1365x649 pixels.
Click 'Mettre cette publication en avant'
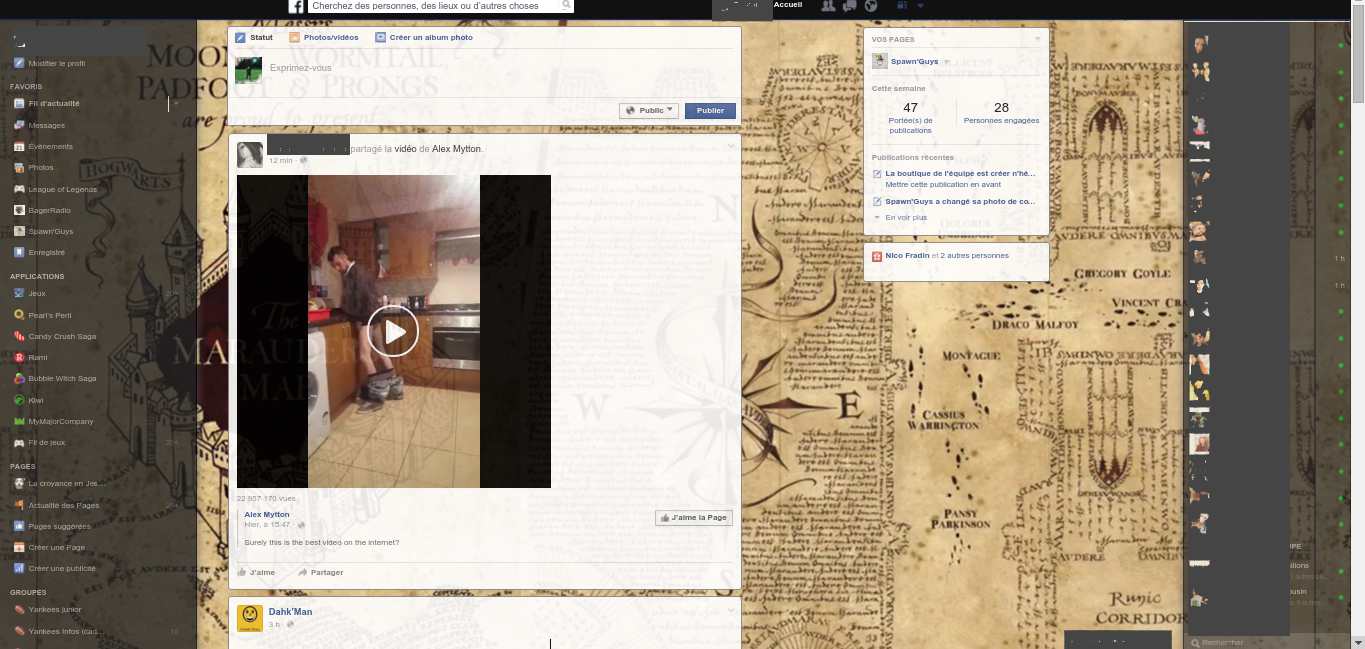(943, 184)
